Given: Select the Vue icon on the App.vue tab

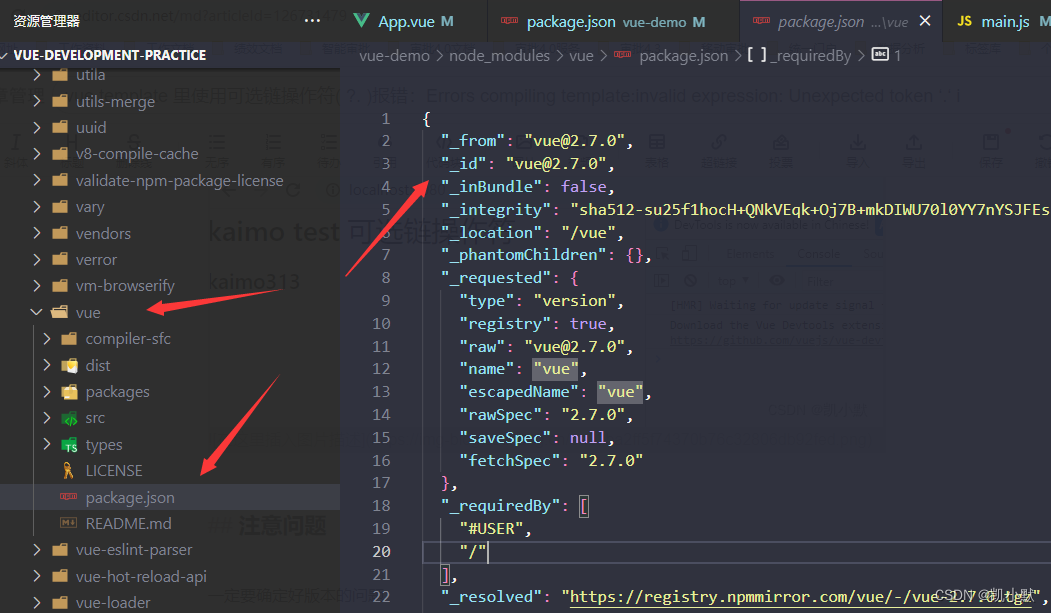Looking at the screenshot, I should (361, 20).
